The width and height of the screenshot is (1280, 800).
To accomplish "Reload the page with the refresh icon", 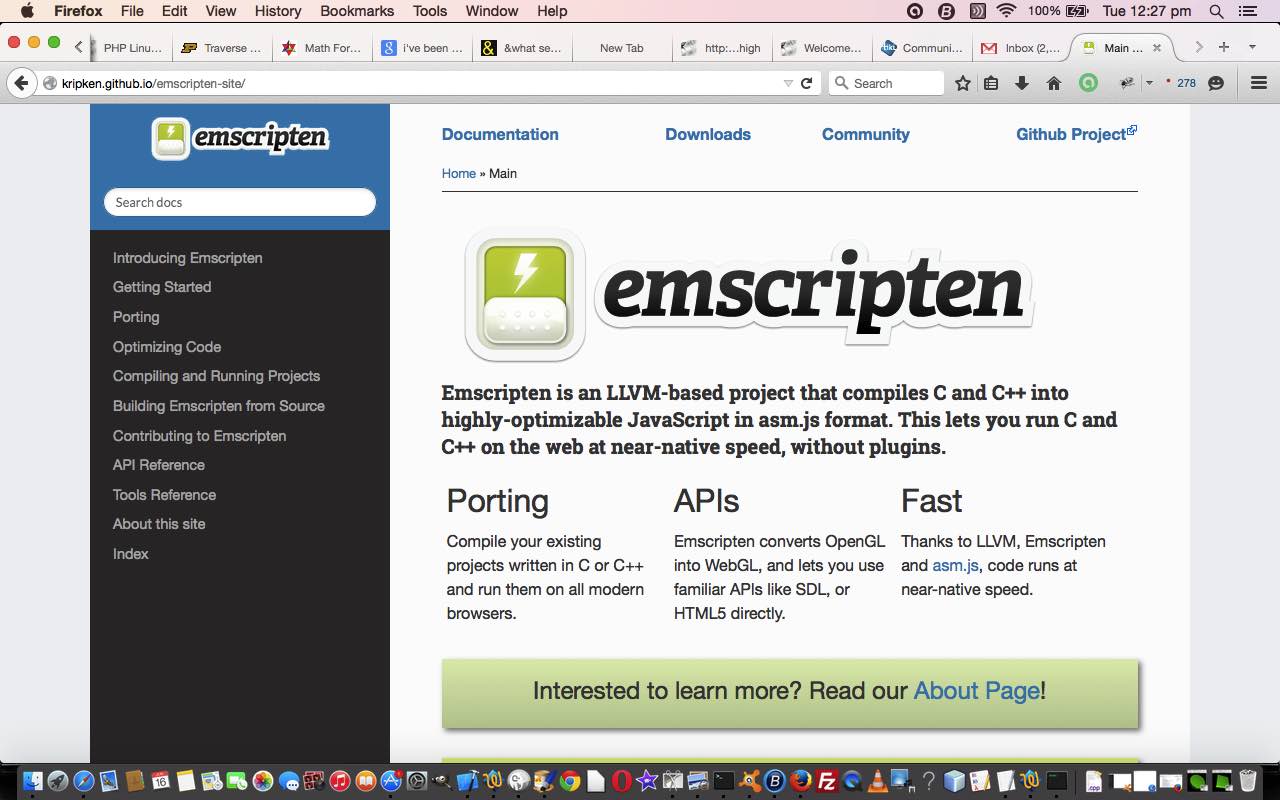I will pos(806,83).
